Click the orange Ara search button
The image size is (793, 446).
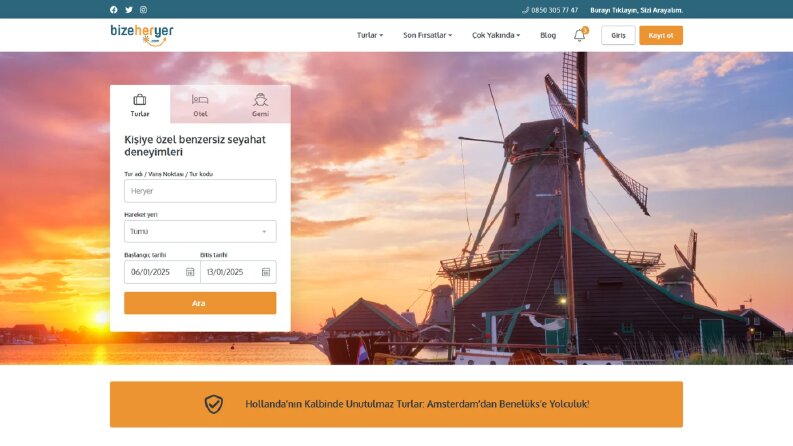pos(200,303)
